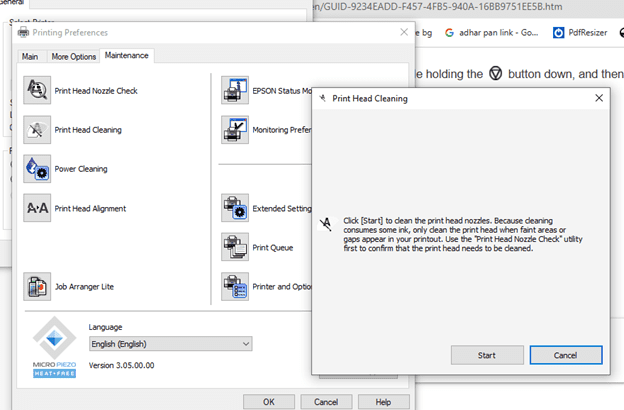Open Help in Printing Preferences

pos(383,402)
